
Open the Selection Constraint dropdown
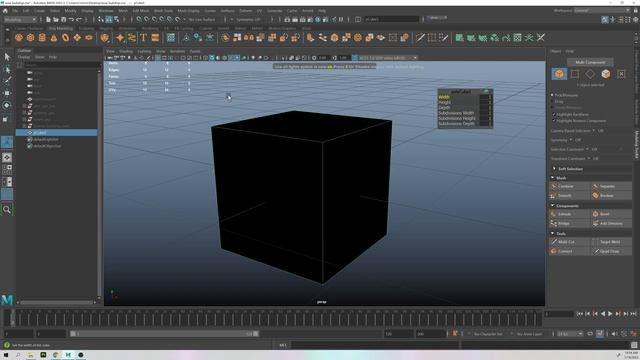(x=588, y=149)
